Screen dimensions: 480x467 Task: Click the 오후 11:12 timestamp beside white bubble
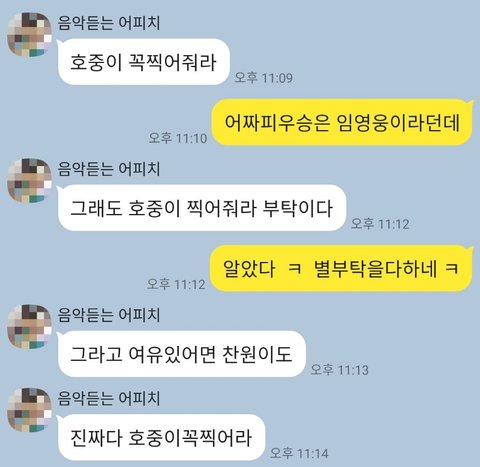380,224
